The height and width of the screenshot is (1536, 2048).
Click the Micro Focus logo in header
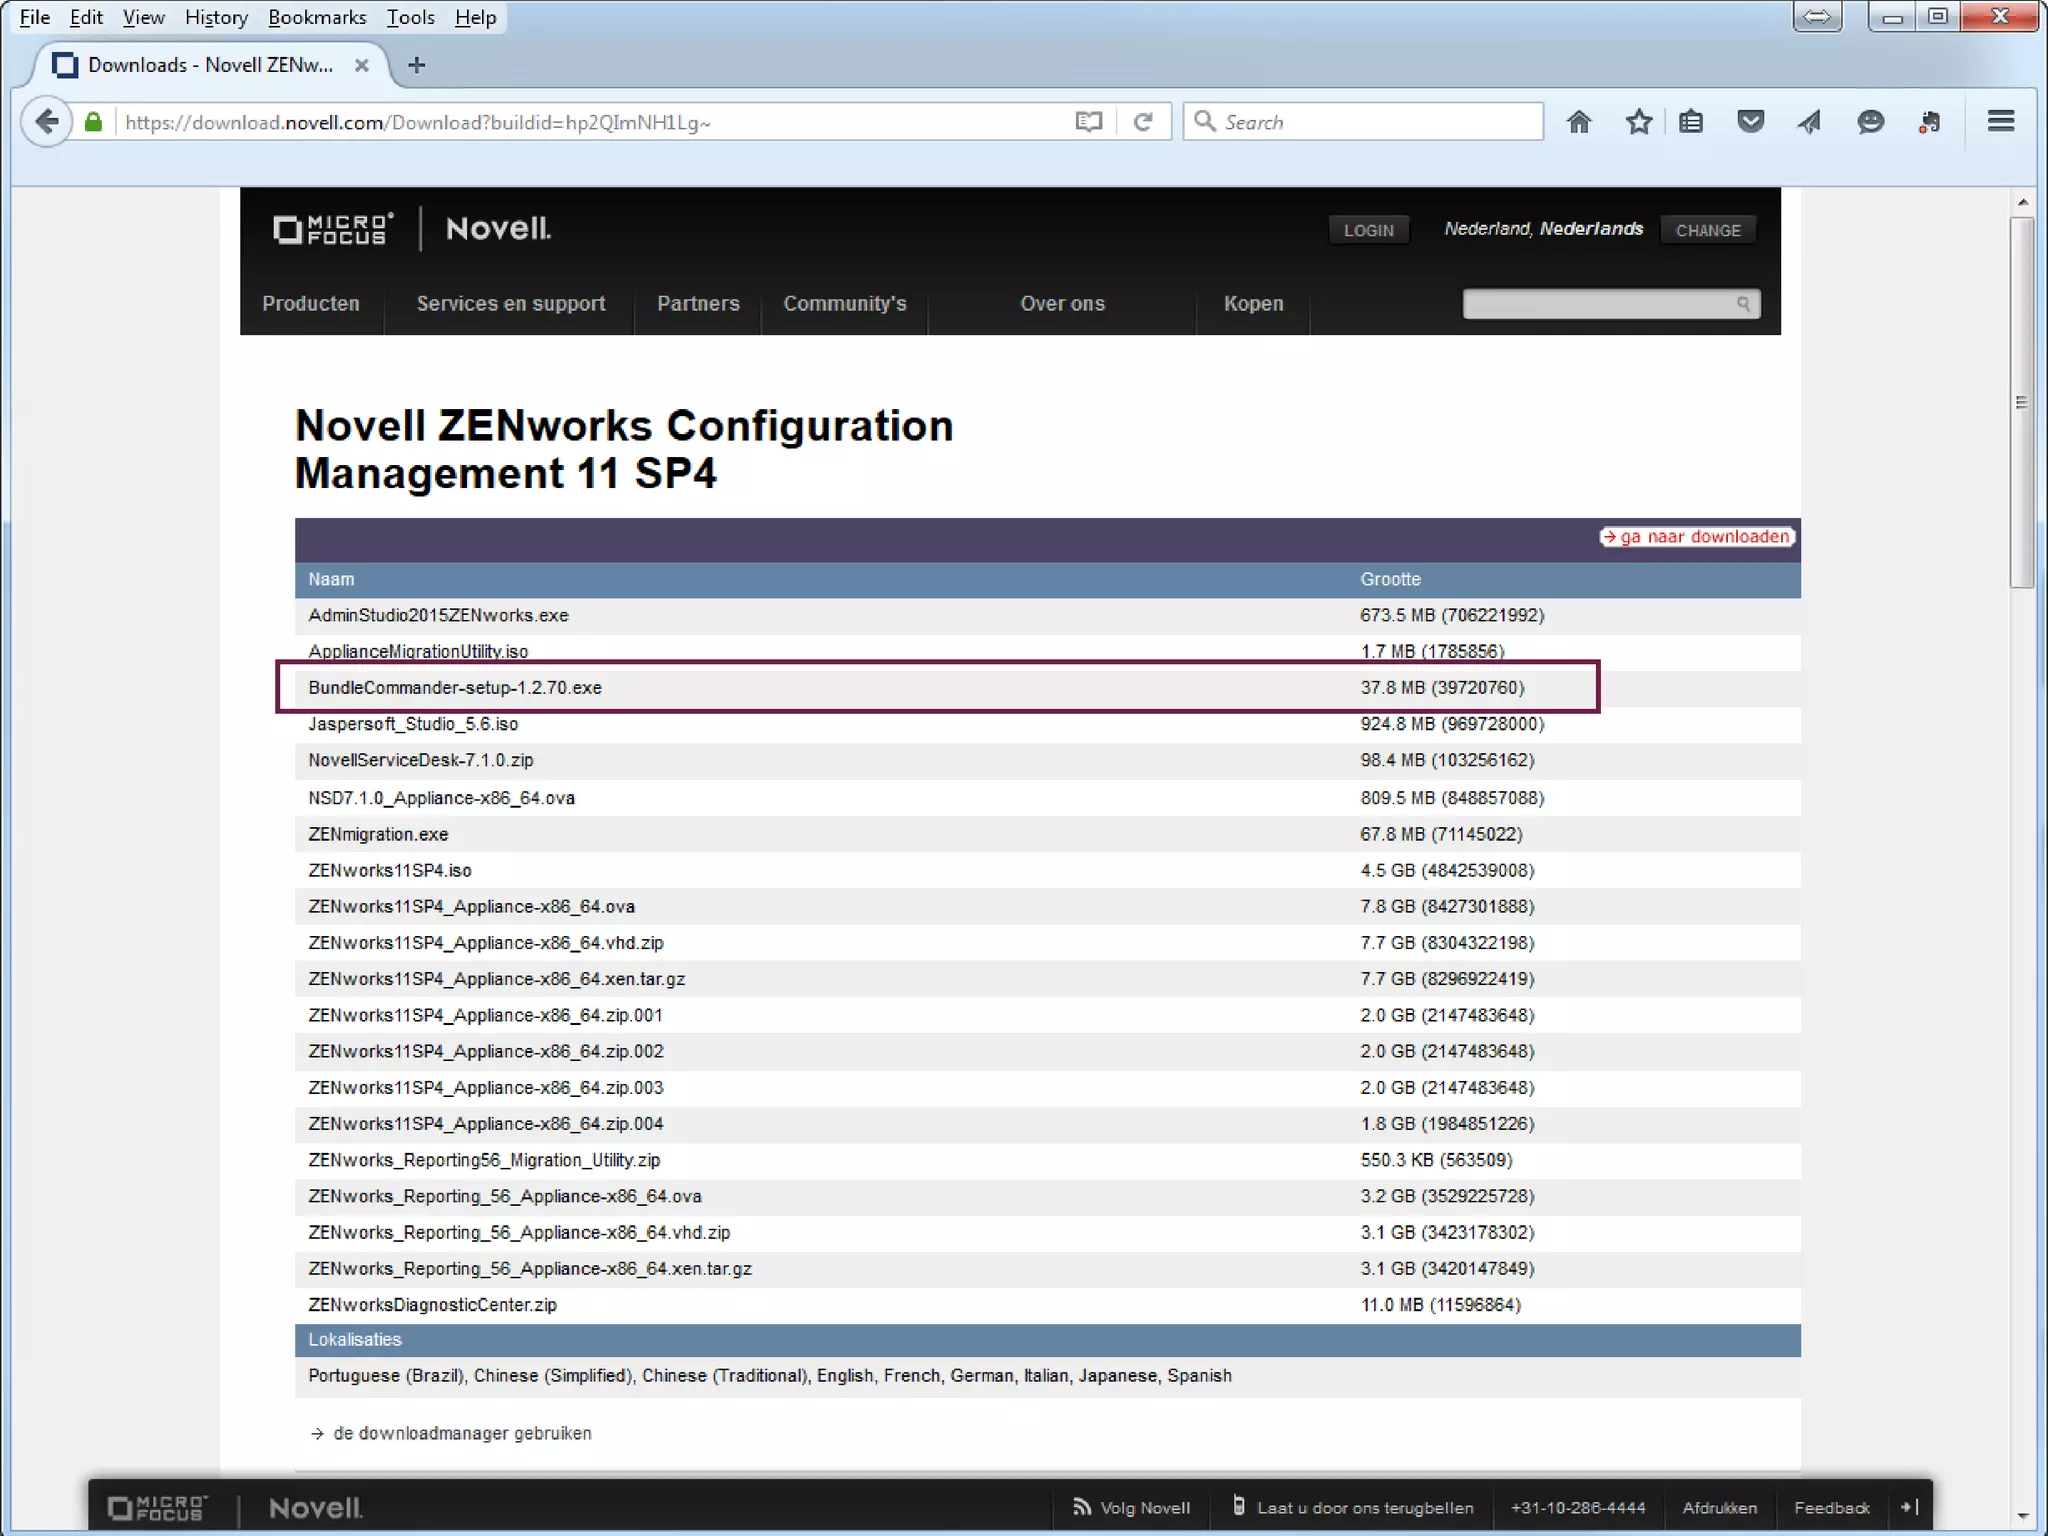[333, 229]
